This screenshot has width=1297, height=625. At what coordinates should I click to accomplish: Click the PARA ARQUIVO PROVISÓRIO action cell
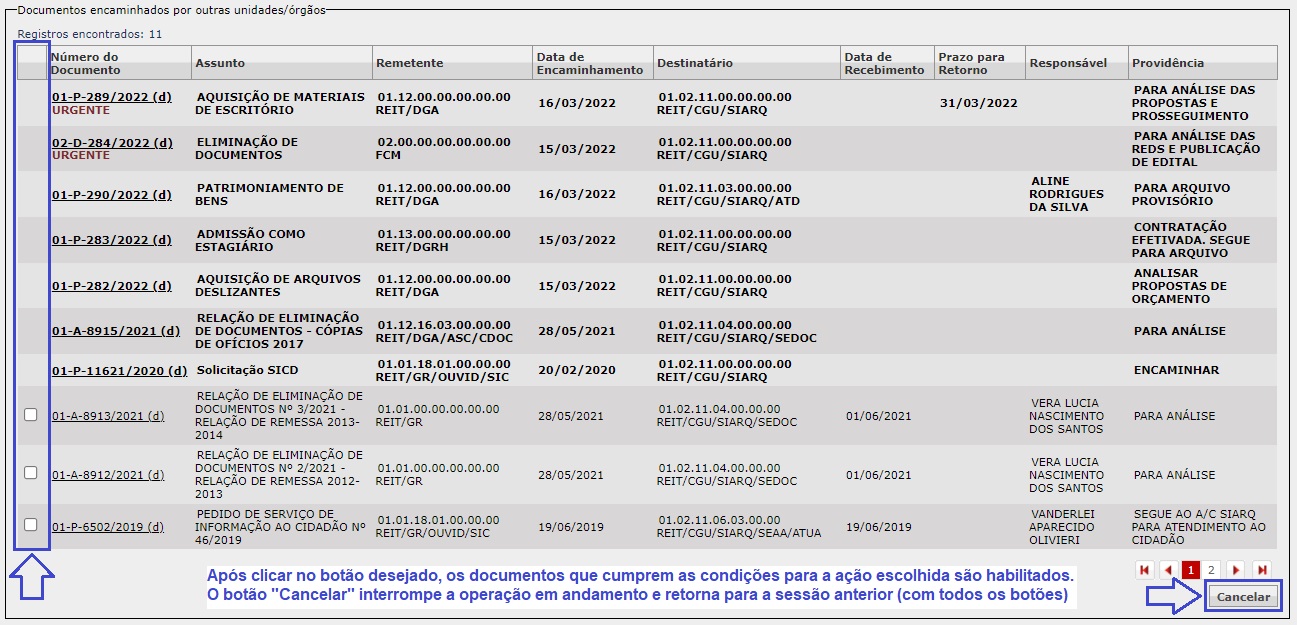tap(1182, 194)
